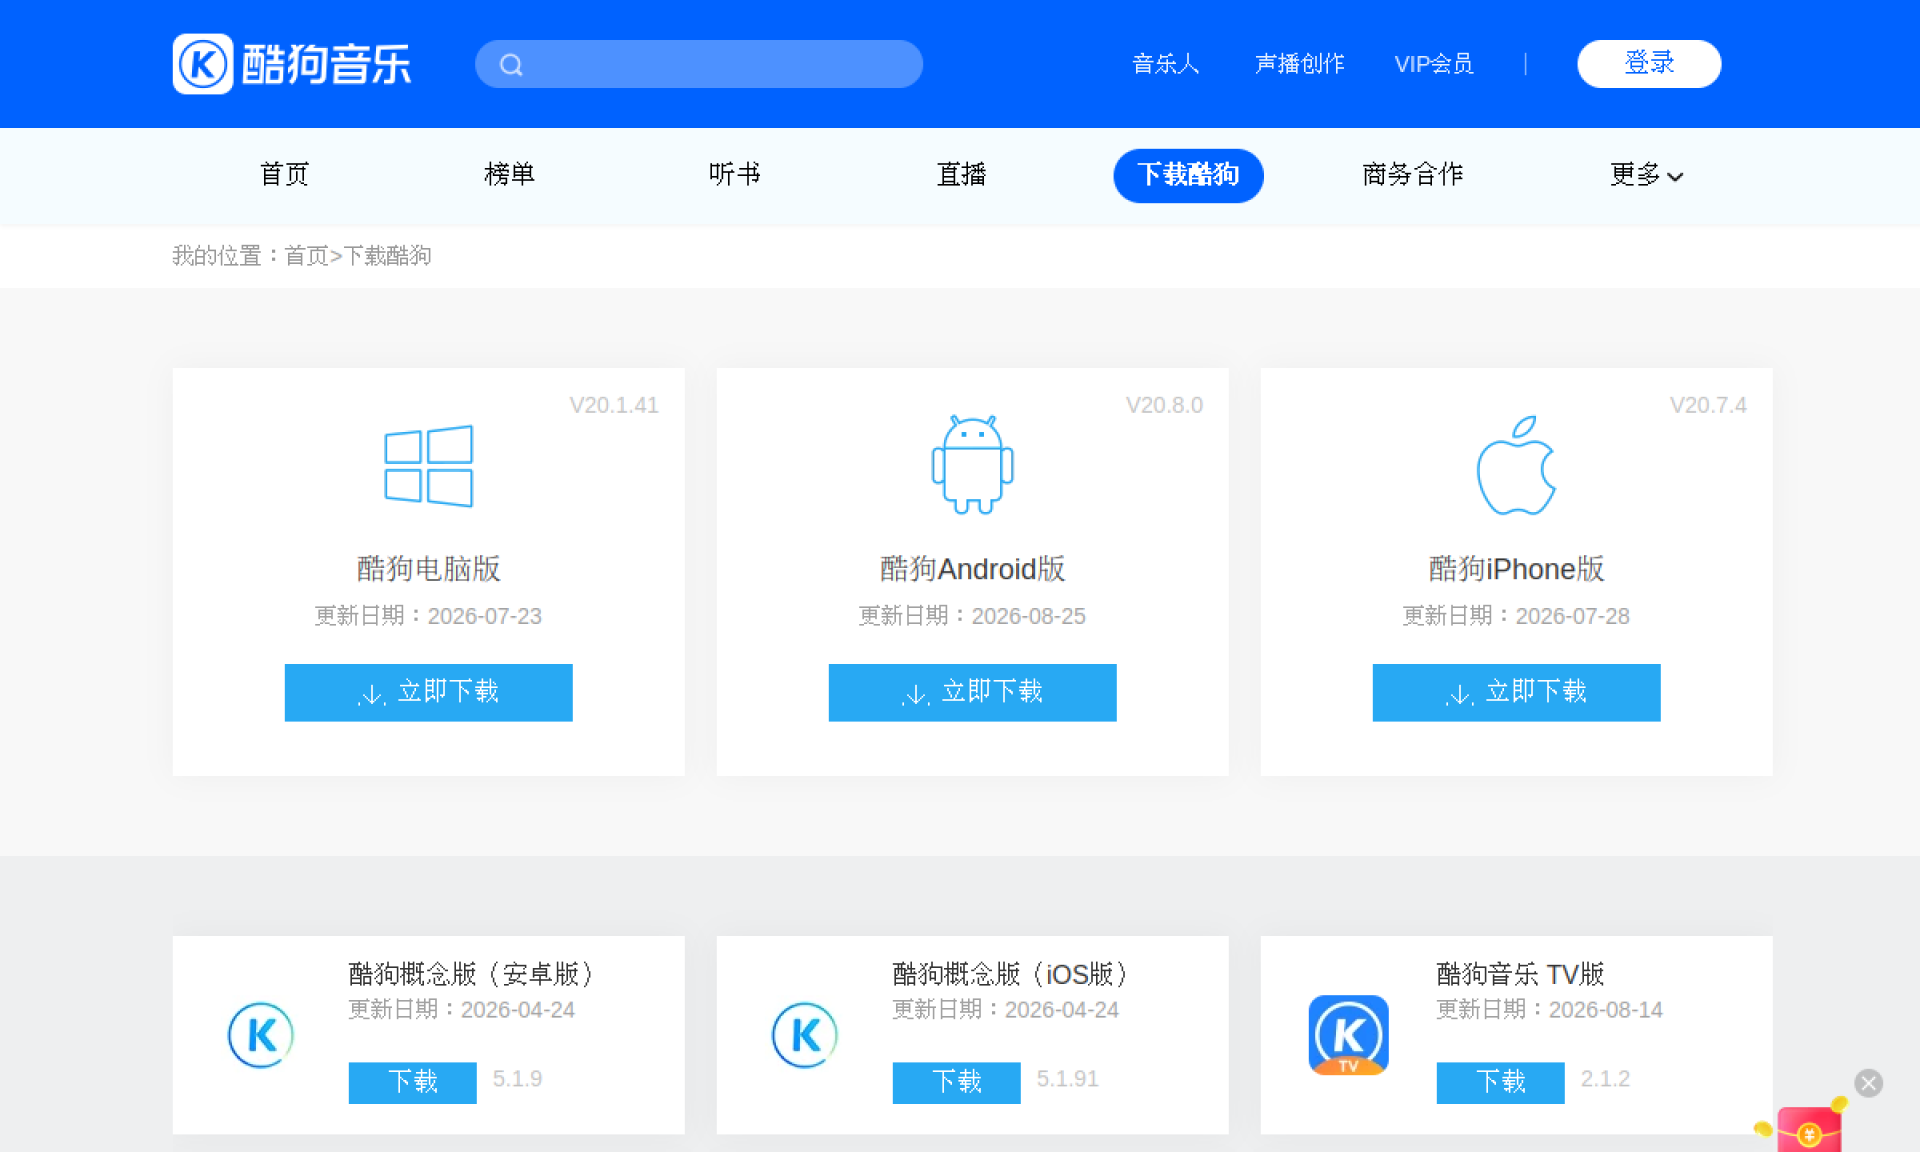Click update date 2026-08-25
This screenshot has width=1920, height=1152.
click(x=1029, y=616)
